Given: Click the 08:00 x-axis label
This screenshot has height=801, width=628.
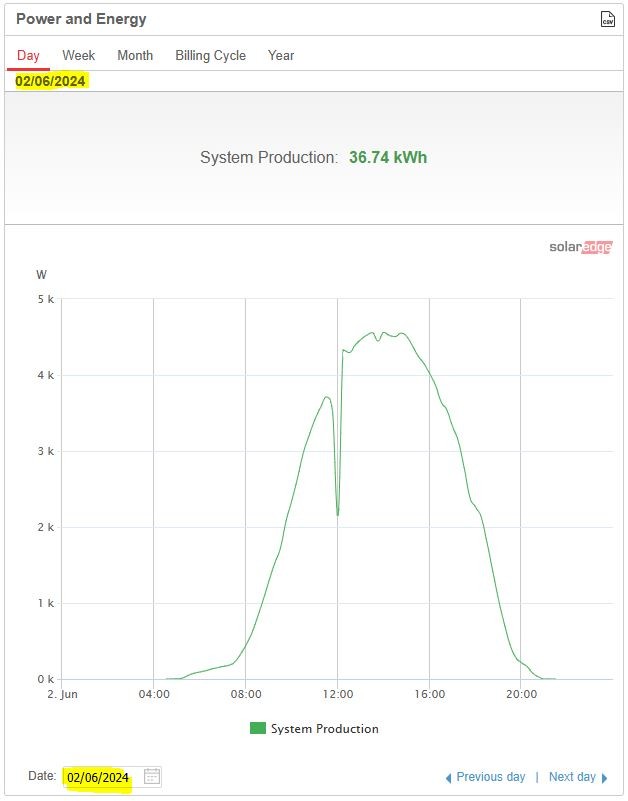Looking at the screenshot, I should point(246,694).
